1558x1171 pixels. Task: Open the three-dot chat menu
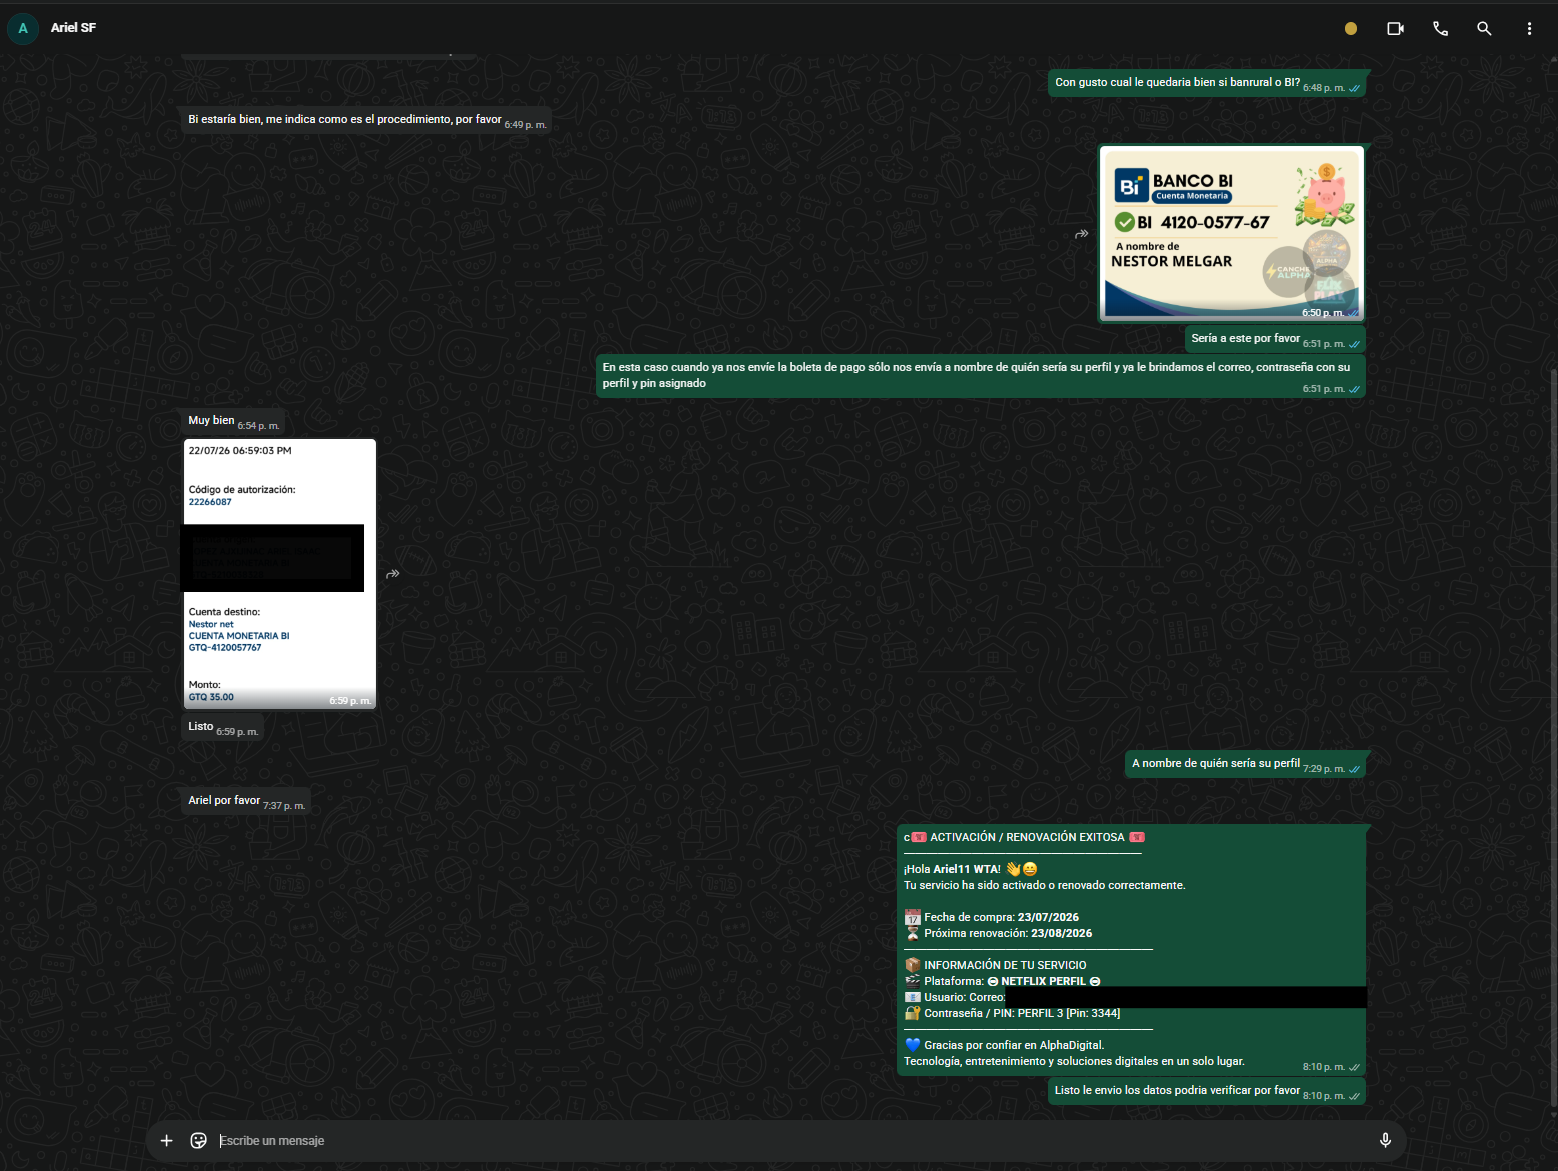click(x=1529, y=29)
